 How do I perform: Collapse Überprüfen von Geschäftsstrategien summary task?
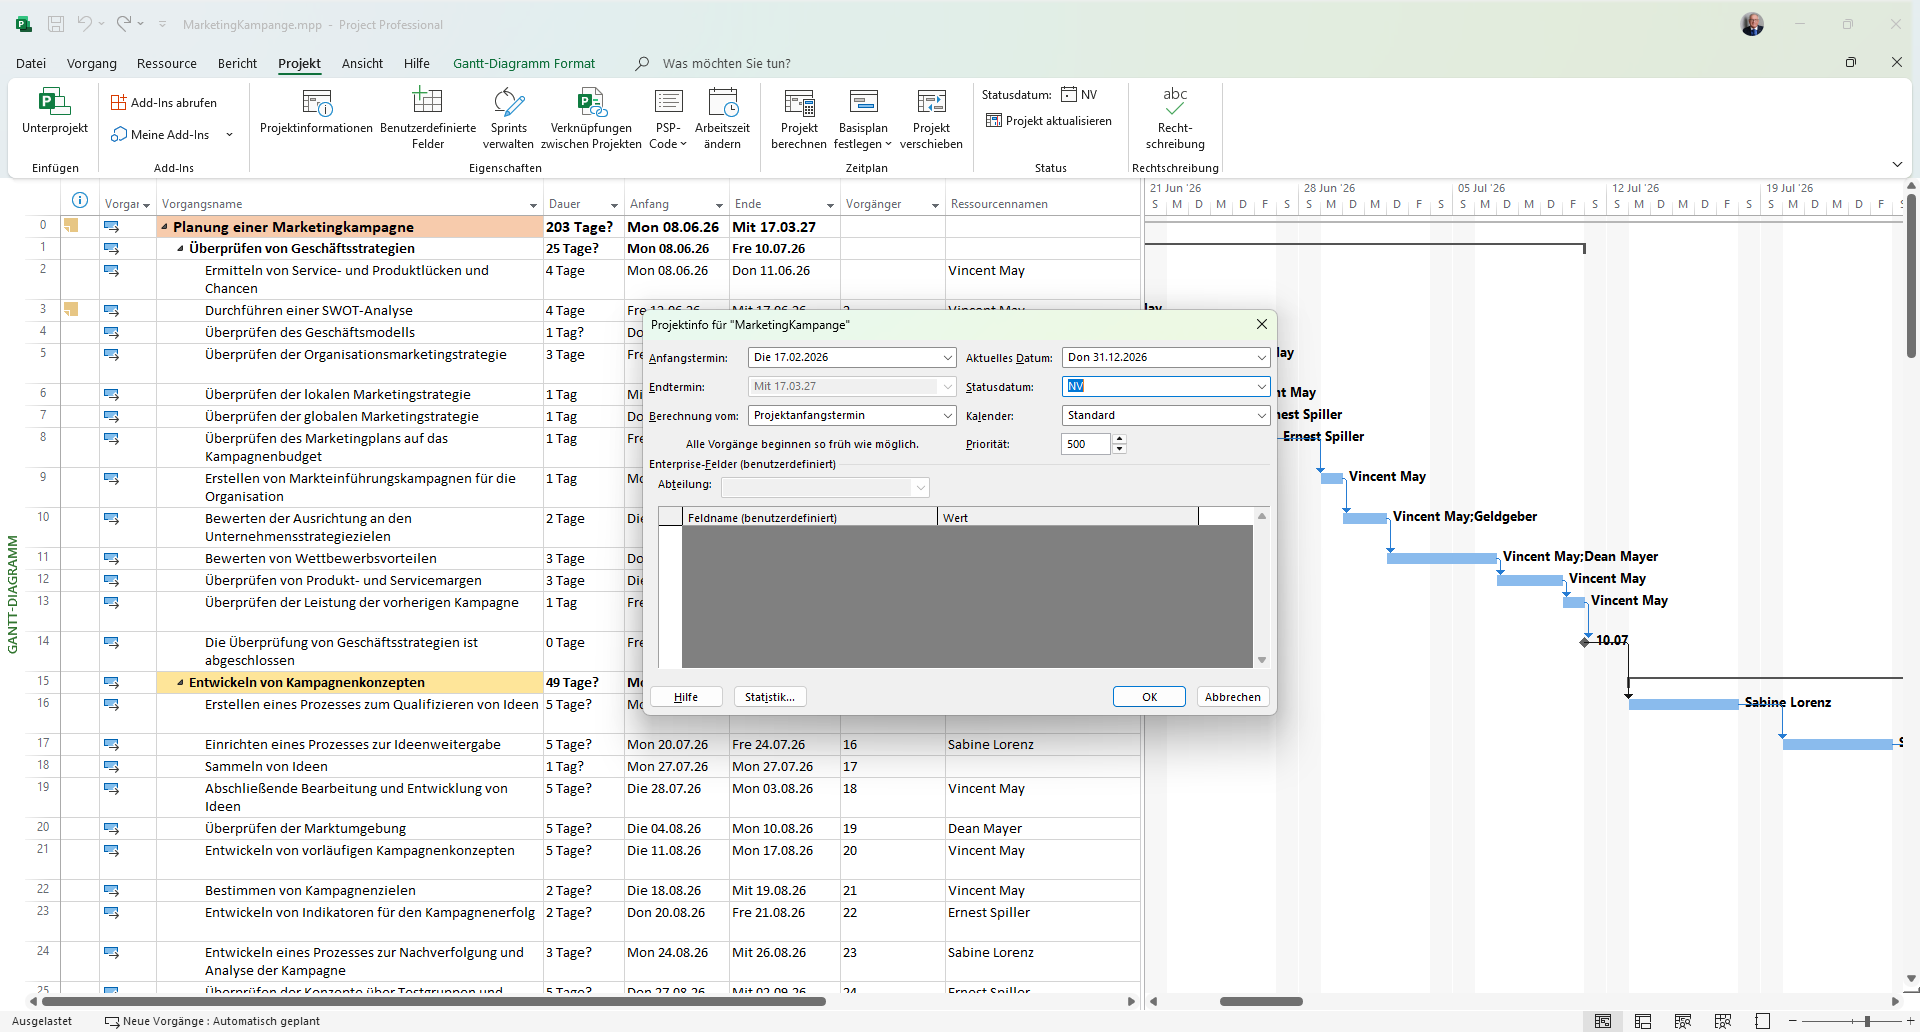tap(180, 249)
